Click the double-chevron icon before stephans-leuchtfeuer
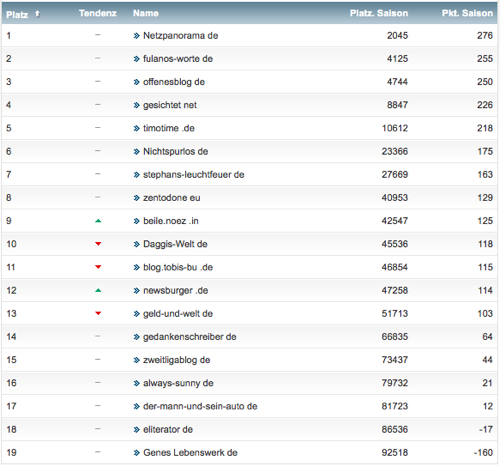Viewport: 500px width, 467px height. [136, 175]
